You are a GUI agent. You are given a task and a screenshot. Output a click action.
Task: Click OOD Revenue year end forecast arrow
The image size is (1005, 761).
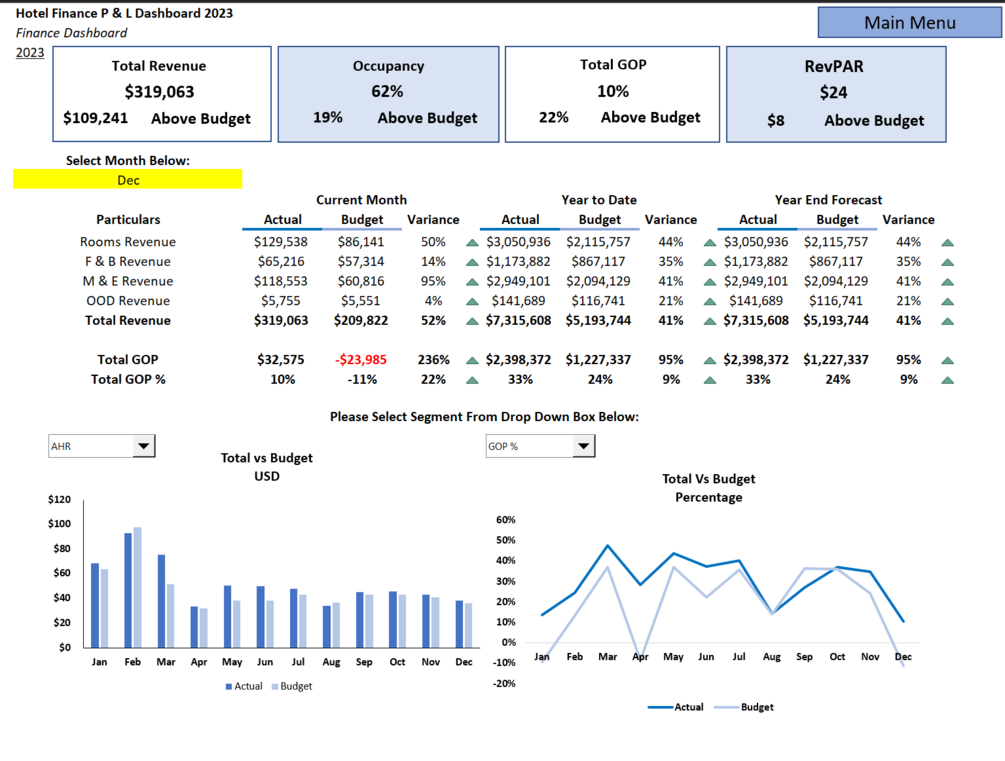[x=947, y=301]
